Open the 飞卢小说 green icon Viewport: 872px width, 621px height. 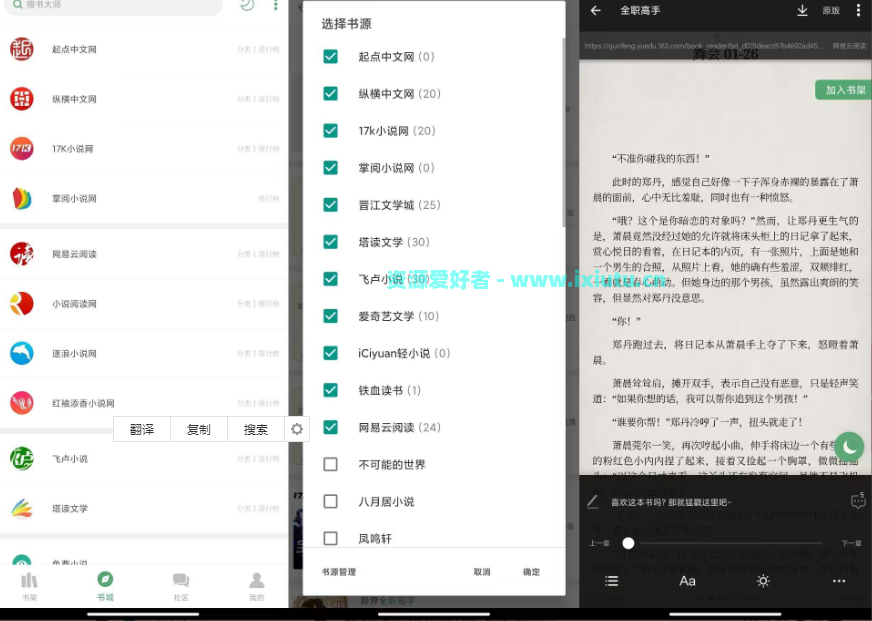(x=22, y=458)
